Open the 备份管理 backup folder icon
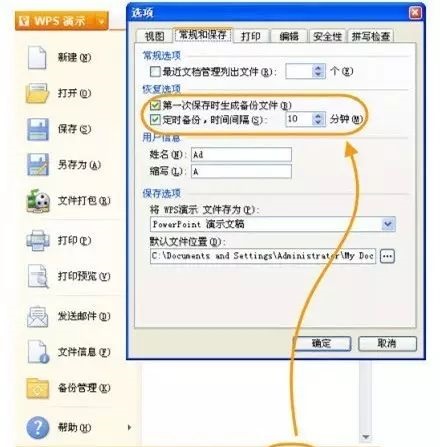Viewport: 440px width, 447px height. coord(38,388)
